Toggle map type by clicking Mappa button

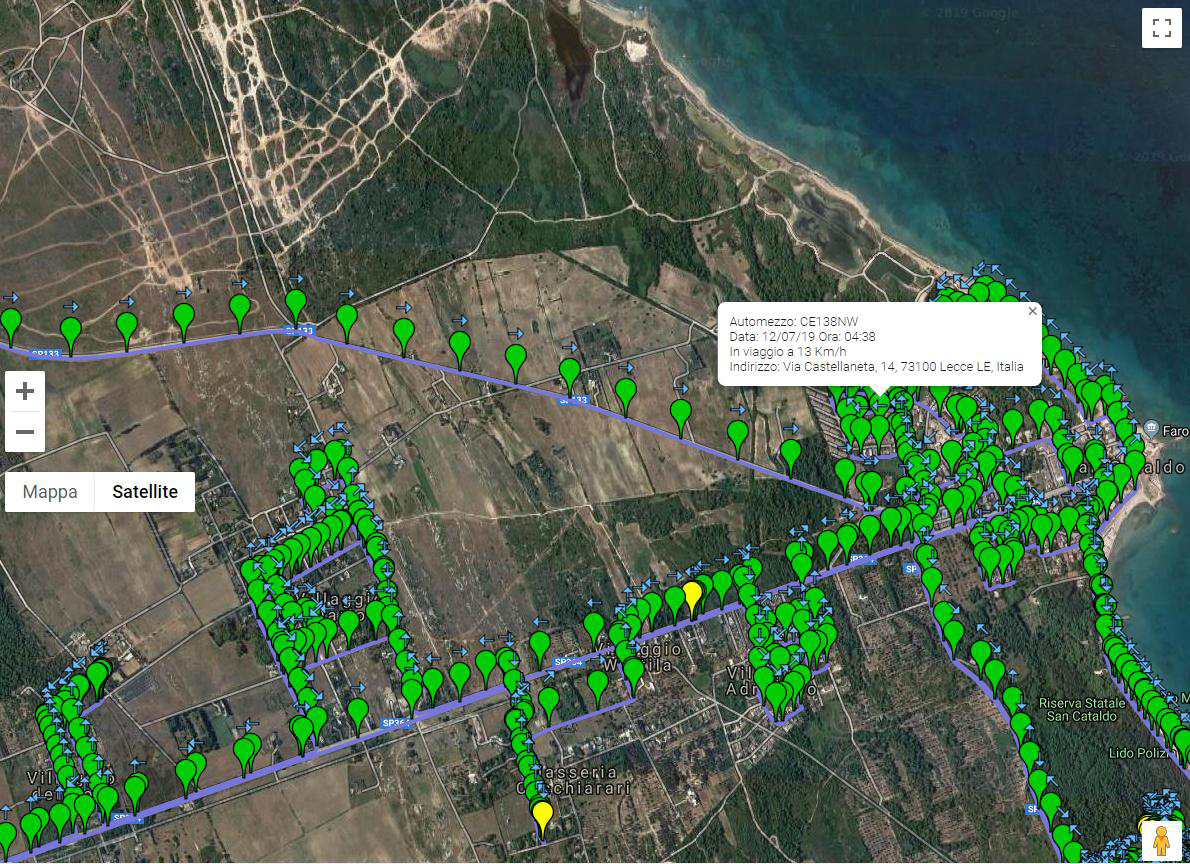49,492
